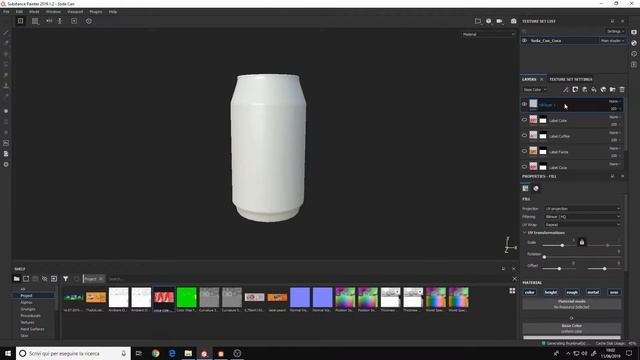Add a new fill layer icon
Image resolution: width=640 pixels, height=360 pixels.
point(594,89)
